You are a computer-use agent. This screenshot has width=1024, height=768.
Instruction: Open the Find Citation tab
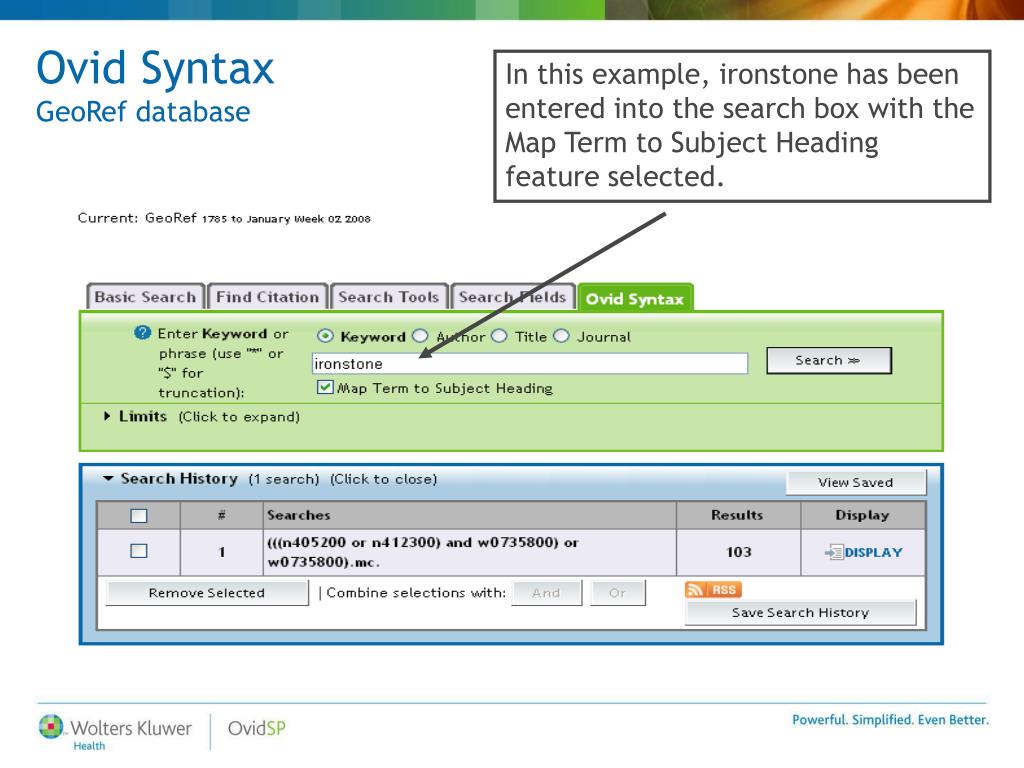coord(268,297)
